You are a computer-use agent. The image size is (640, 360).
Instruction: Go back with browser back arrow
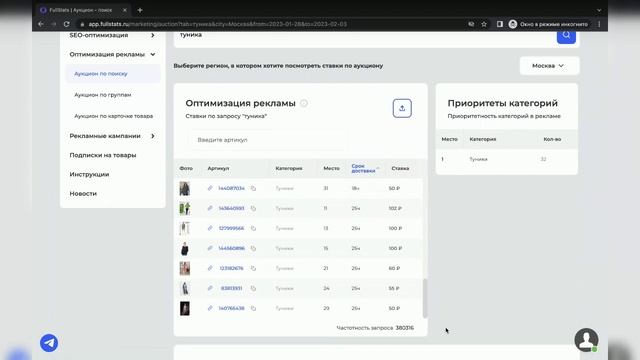pos(41,24)
